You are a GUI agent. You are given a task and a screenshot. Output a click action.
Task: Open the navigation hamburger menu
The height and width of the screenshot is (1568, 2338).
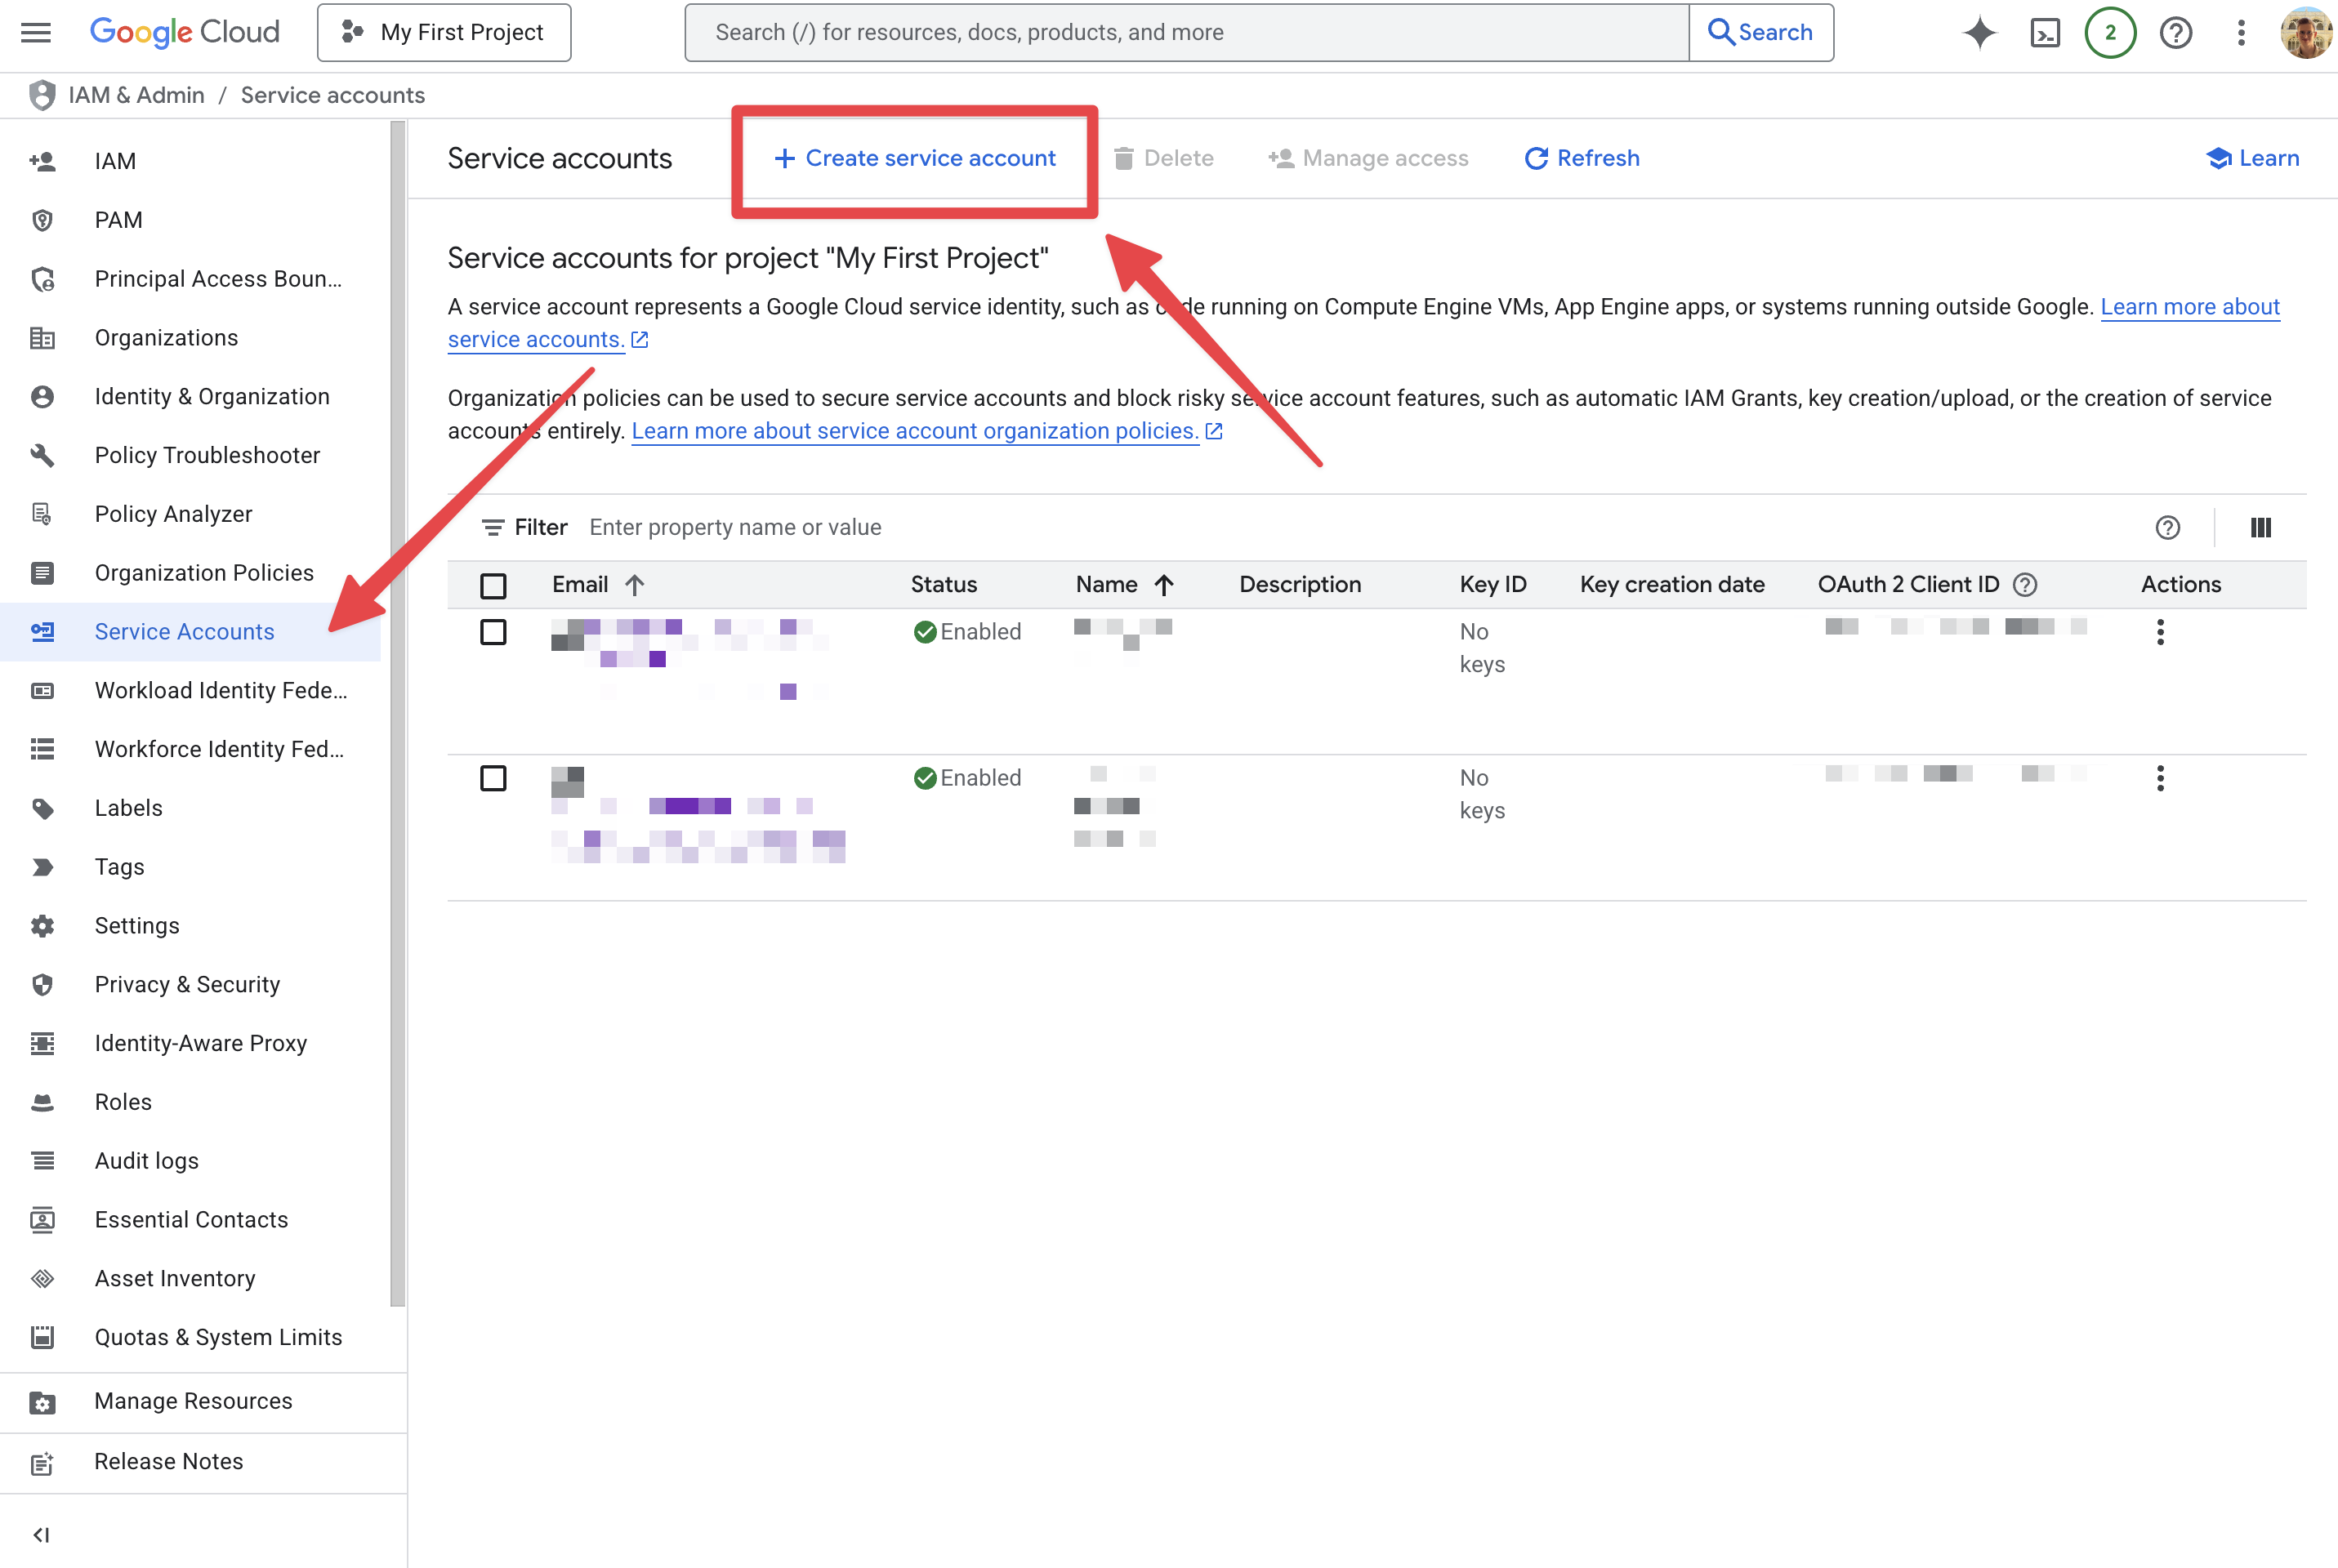tap(35, 32)
